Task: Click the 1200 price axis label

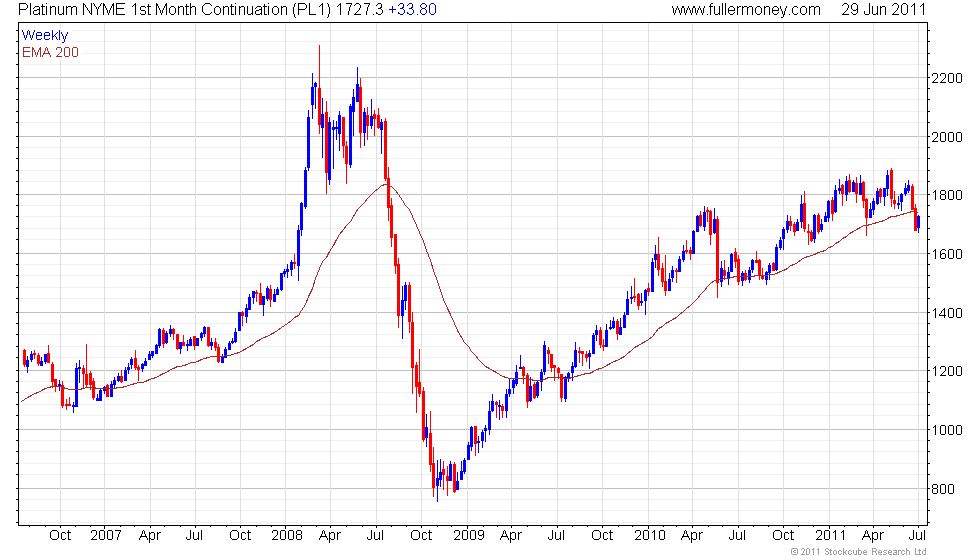Action: click(x=947, y=371)
